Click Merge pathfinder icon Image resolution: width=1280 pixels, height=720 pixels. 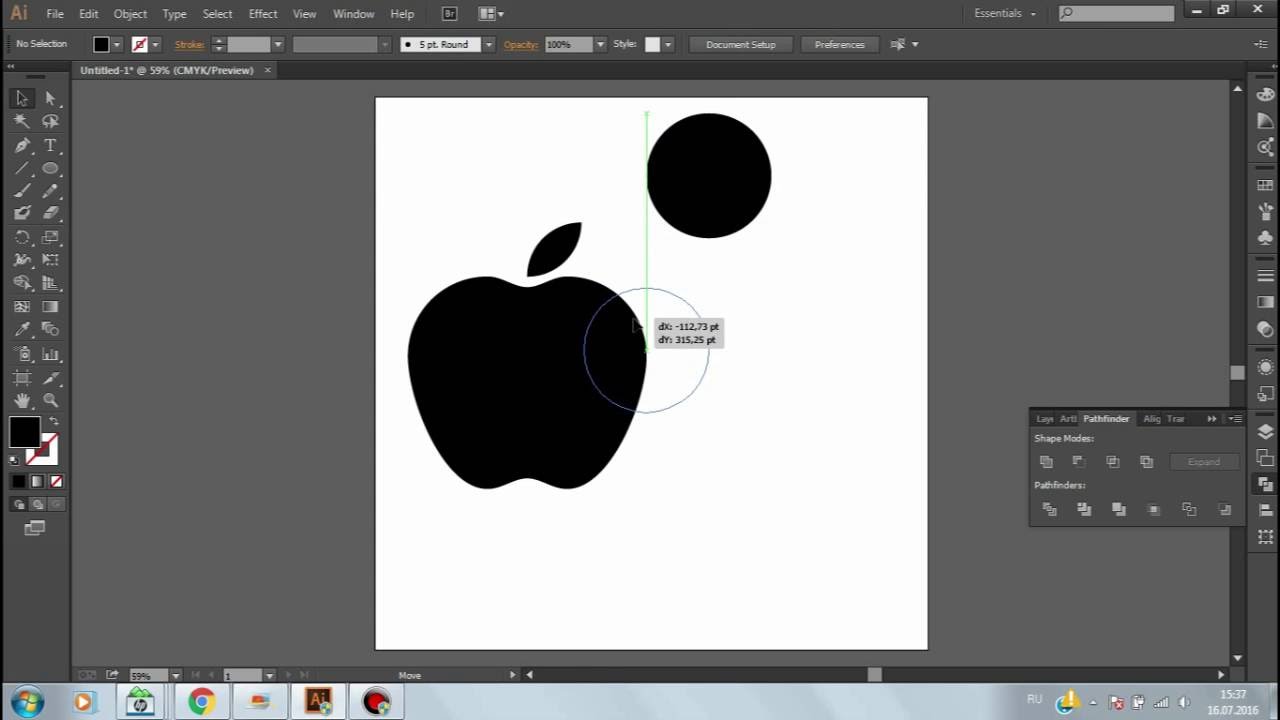(x=1119, y=509)
